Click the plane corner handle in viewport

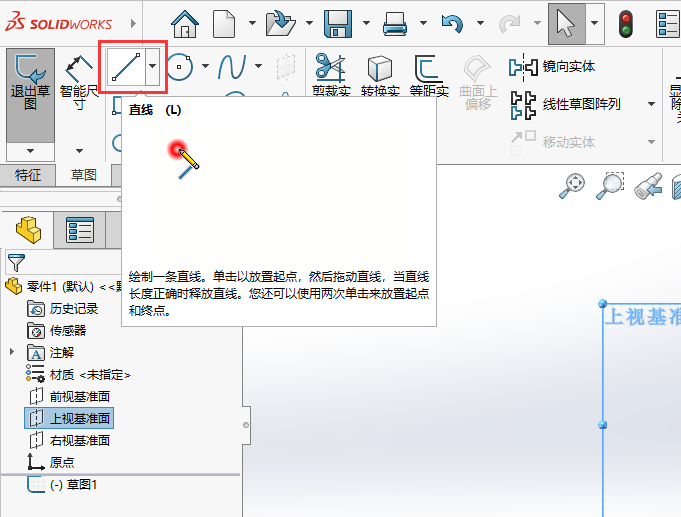pos(603,303)
